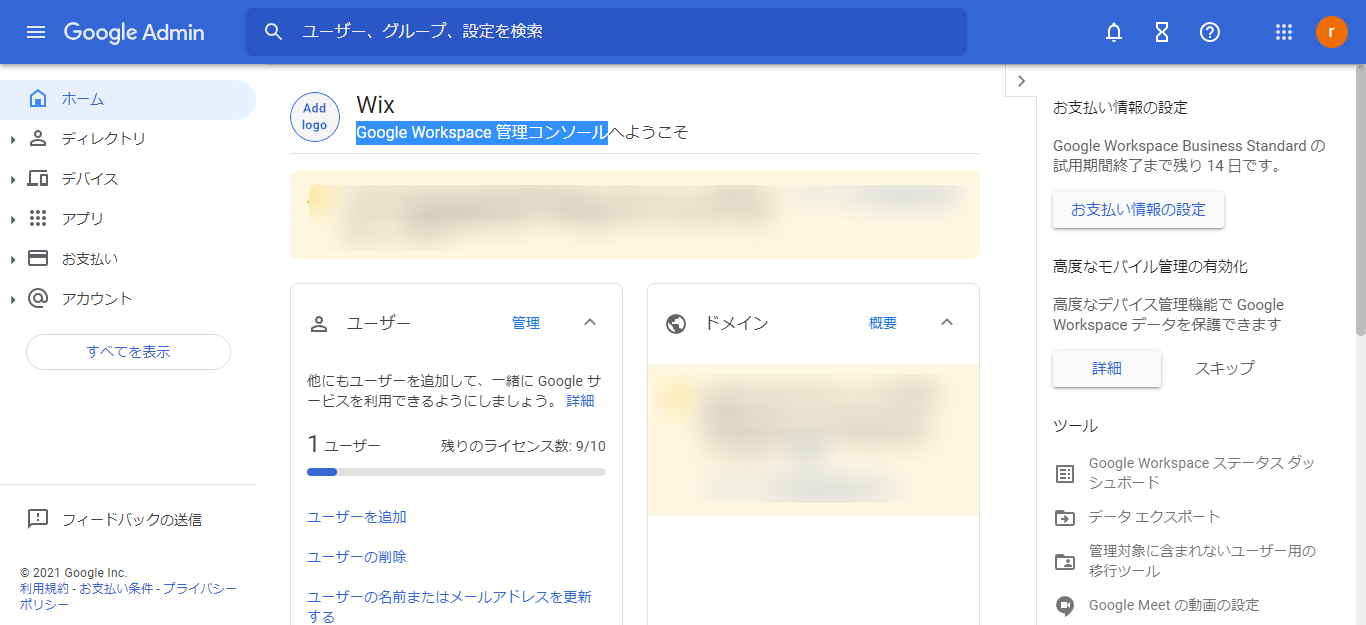The width and height of the screenshot is (1366, 625).
Task: Click the highlighted Google Workspace 管理コンソール text
Action: [x=482, y=132]
